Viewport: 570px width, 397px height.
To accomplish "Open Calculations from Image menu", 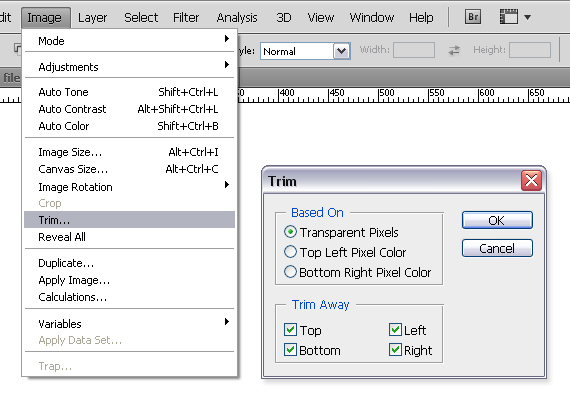I will (x=129, y=297).
